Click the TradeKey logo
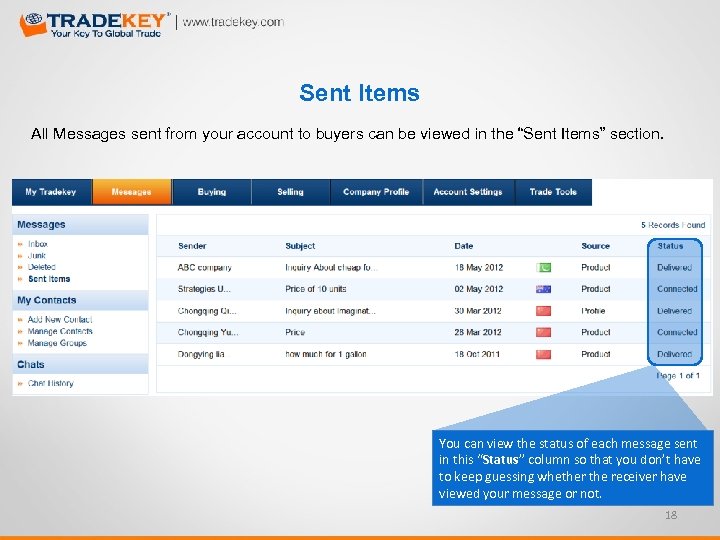The height and width of the screenshot is (540, 720). coord(94,25)
